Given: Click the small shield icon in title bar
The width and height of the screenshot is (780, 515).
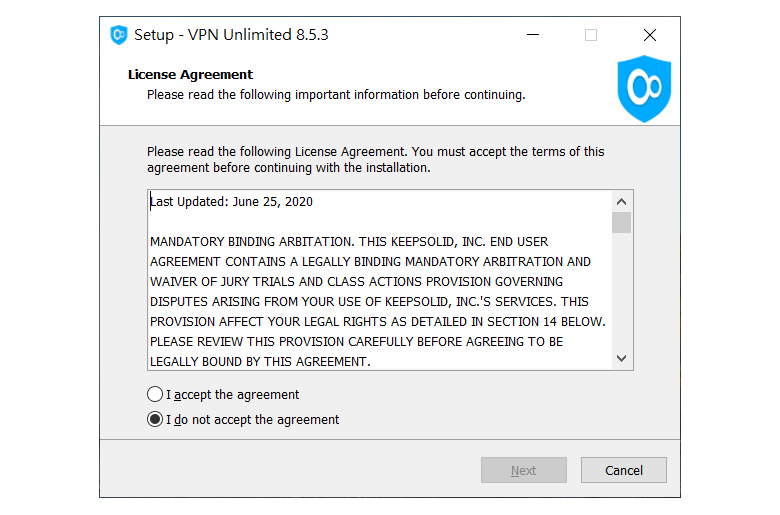Looking at the screenshot, I should [x=119, y=35].
